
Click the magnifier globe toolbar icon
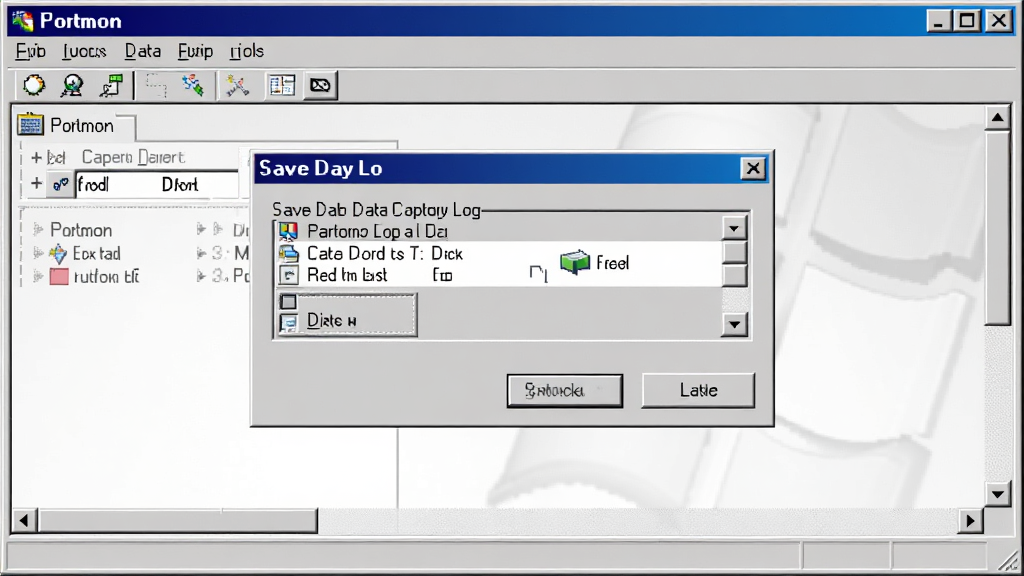click(72, 85)
